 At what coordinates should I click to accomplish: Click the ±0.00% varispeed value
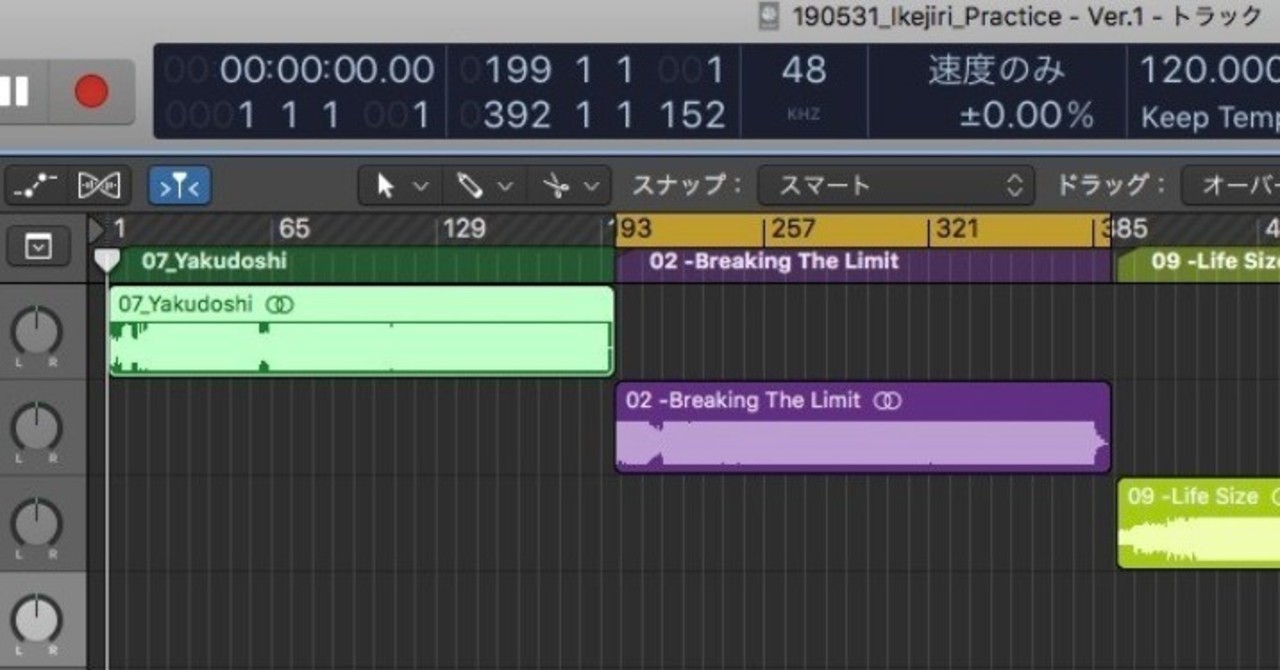click(x=1027, y=116)
